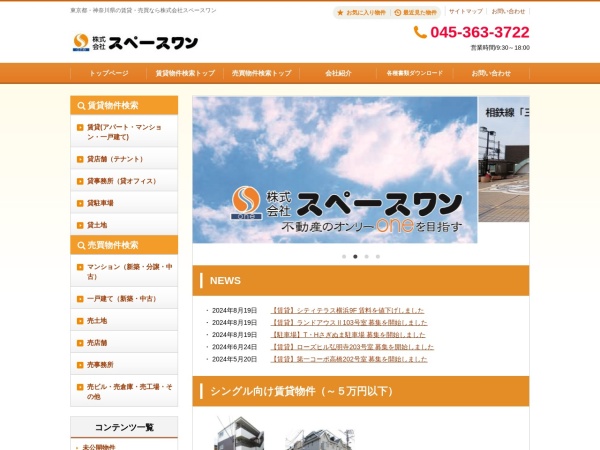Click arrow icon beside マンション（新築・分譲・中古）
The width and height of the screenshot is (600, 450).
[80, 267]
